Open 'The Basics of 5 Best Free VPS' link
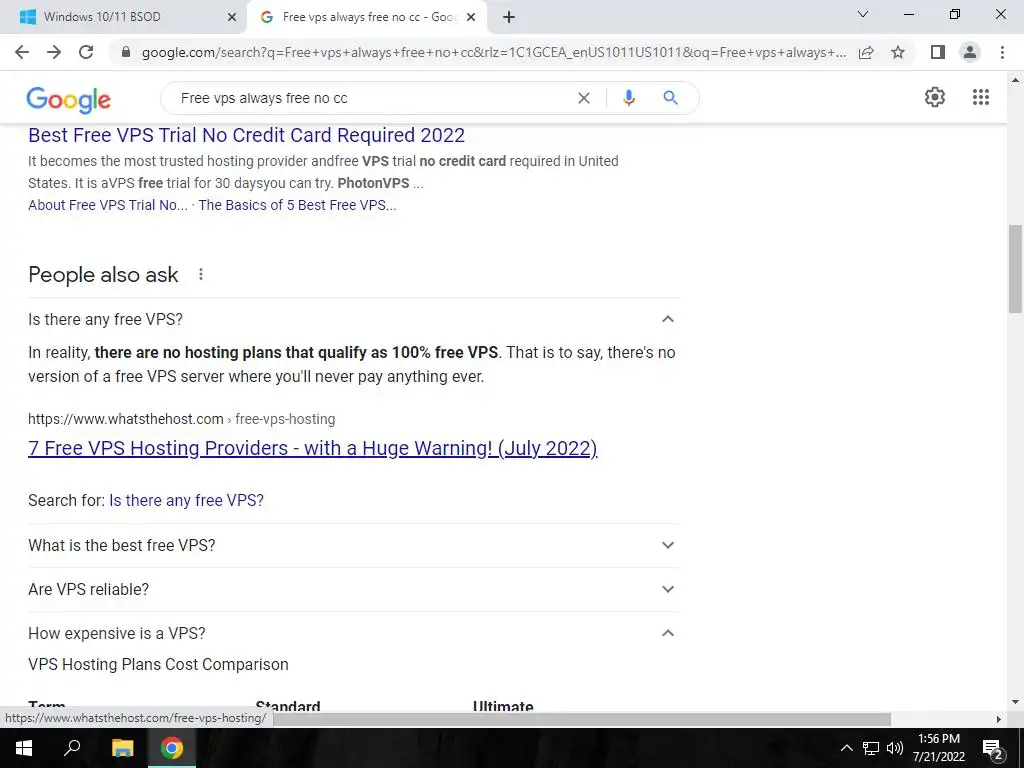This screenshot has height=768, width=1024. pos(297,205)
